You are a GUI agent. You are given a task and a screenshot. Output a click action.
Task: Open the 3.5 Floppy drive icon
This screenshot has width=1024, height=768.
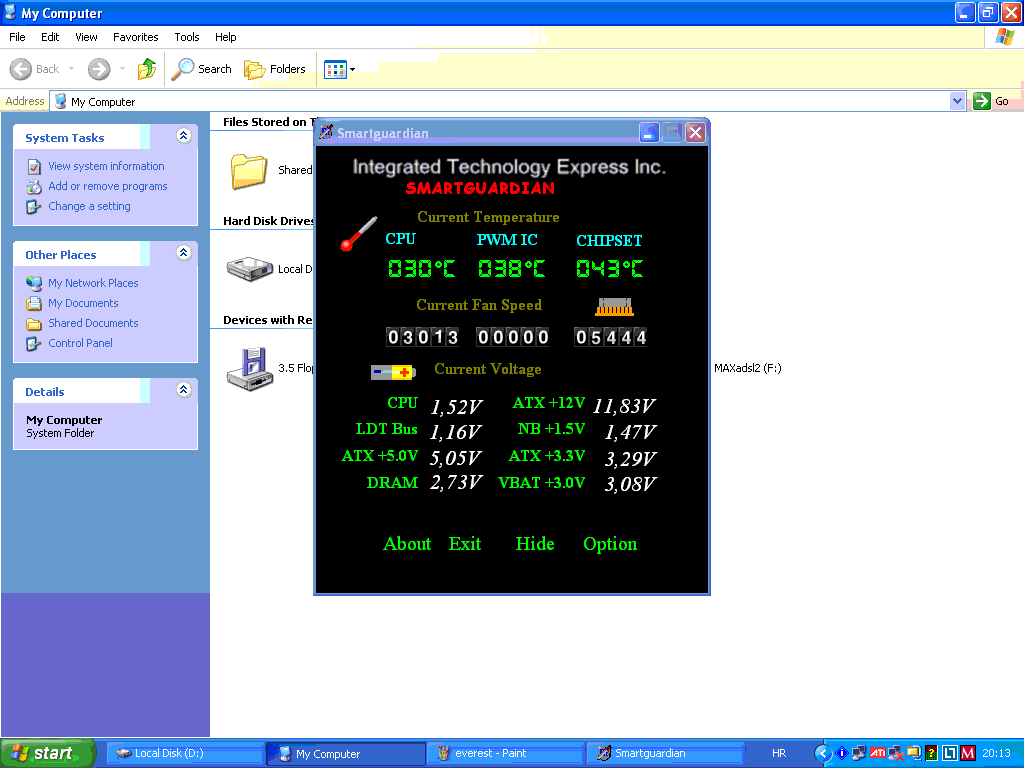coord(246,368)
